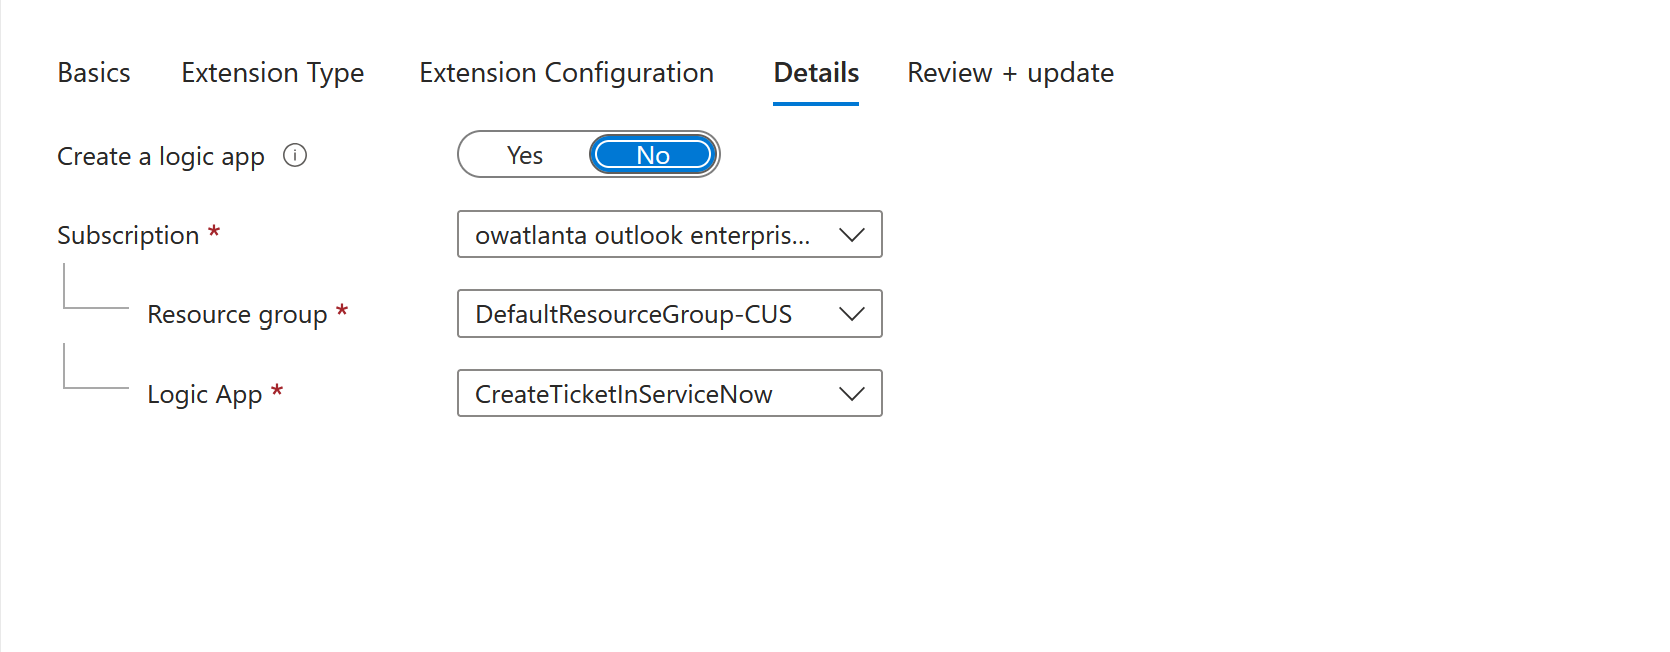1670x652 pixels.
Task: Select Yes for Create a logic app
Action: click(x=525, y=155)
